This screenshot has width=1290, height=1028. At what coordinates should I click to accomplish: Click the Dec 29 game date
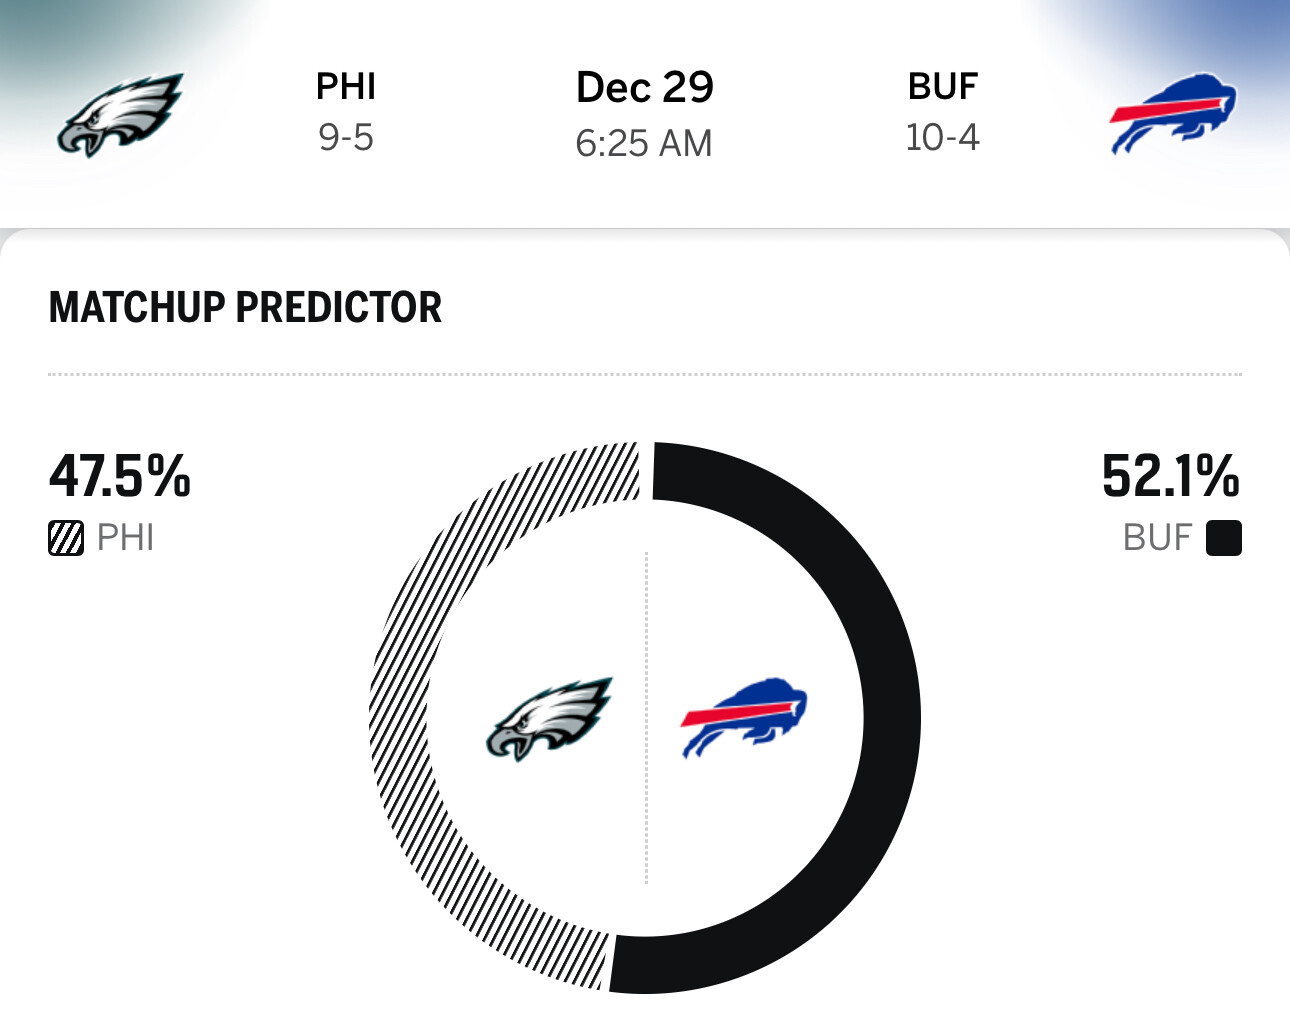[x=645, y=88]
